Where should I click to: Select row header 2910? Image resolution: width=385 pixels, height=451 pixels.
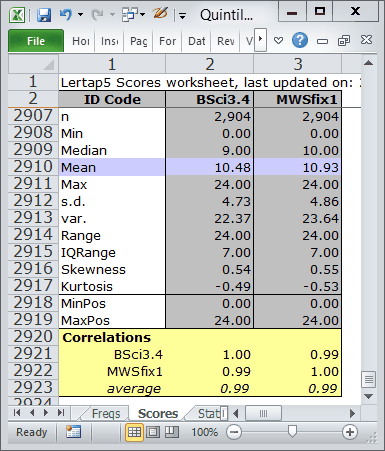click(x=33, y=167)
